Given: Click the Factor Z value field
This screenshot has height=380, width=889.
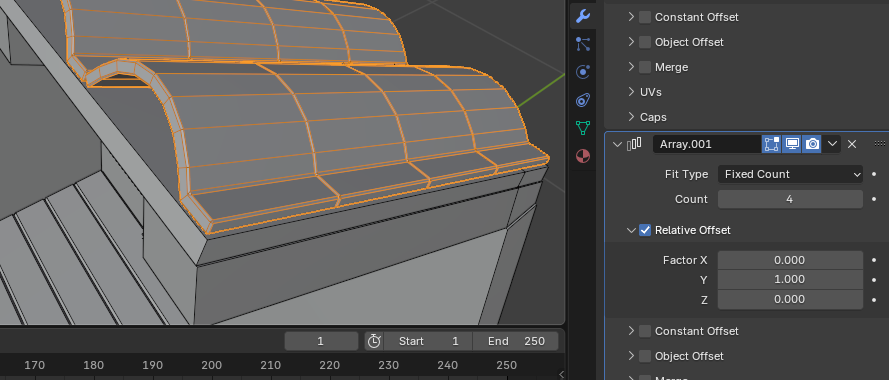Looking at the screenshot, I should 790,299.
